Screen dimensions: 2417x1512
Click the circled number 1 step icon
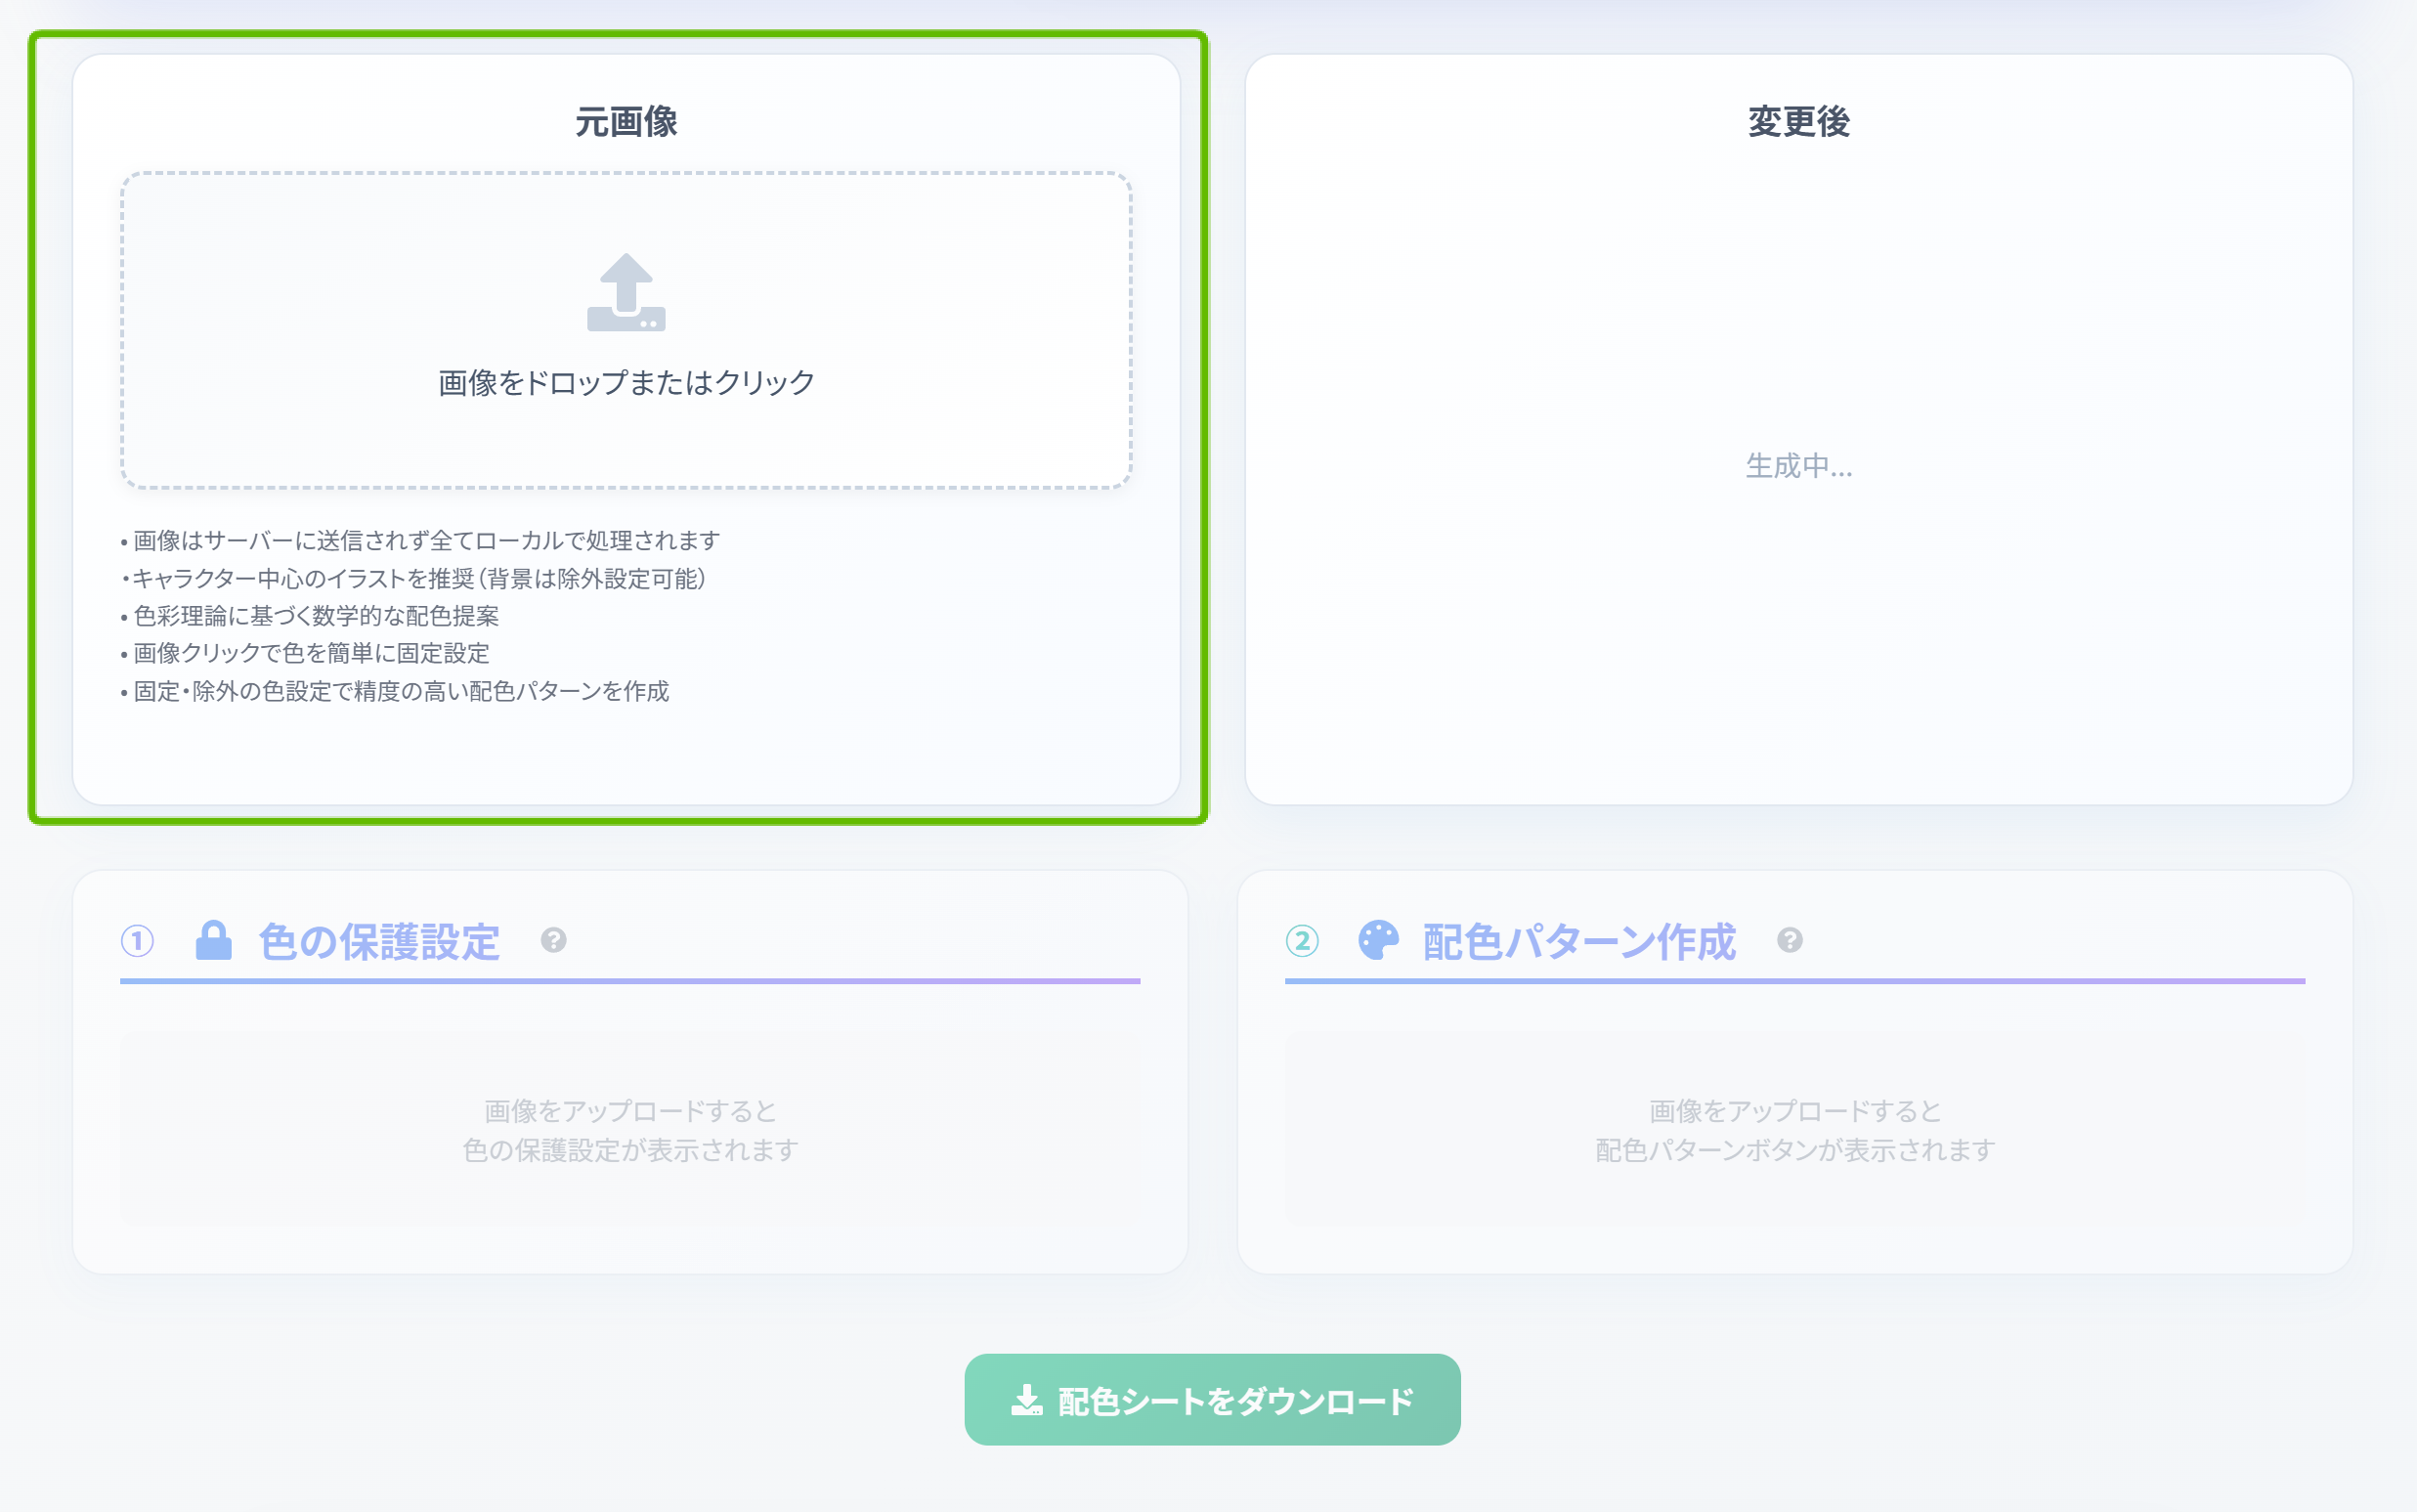tap(138, 940)
